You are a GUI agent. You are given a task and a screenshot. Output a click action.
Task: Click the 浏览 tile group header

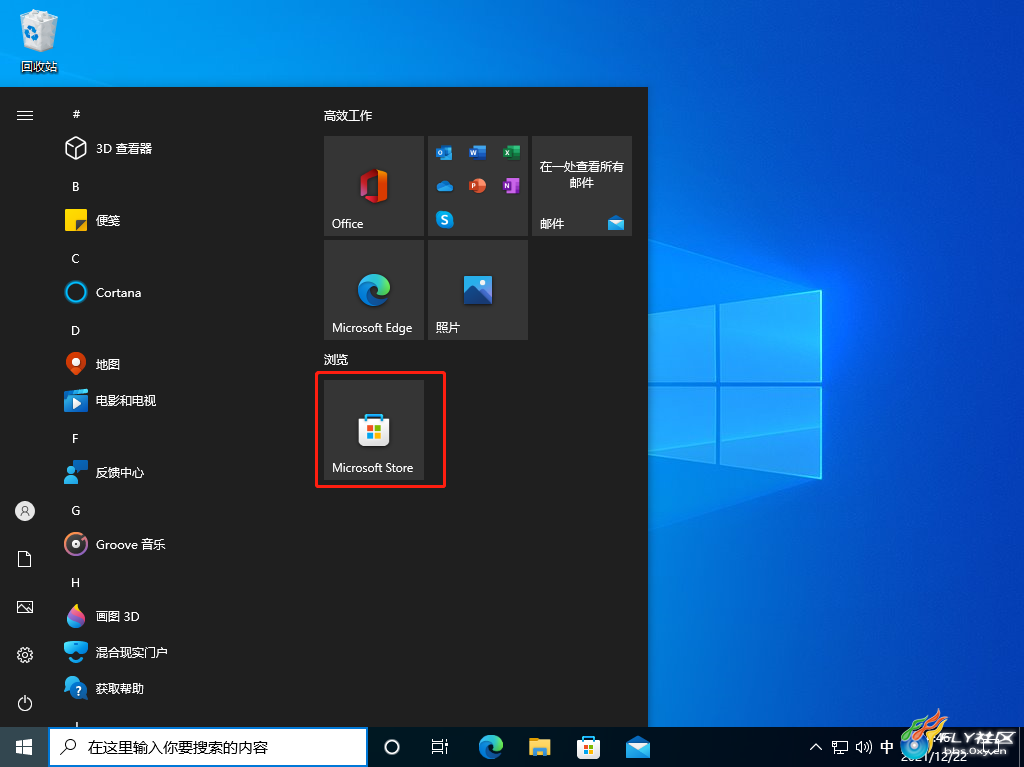click(336, 359)
